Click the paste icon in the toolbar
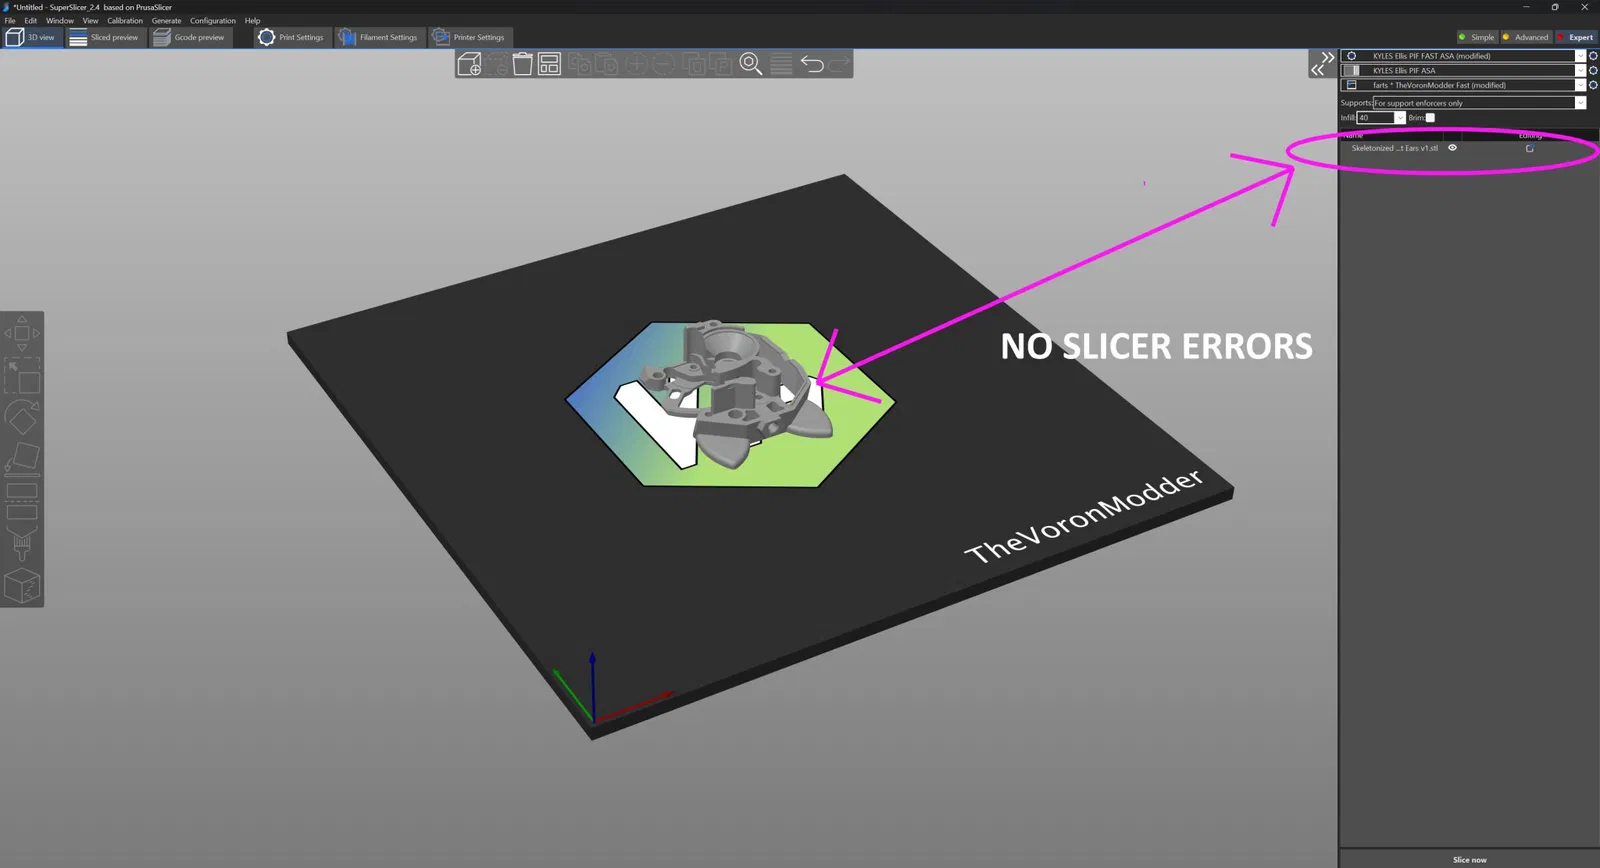The height and width of the screenshot is (868, 1600). (x=606, y=64)
